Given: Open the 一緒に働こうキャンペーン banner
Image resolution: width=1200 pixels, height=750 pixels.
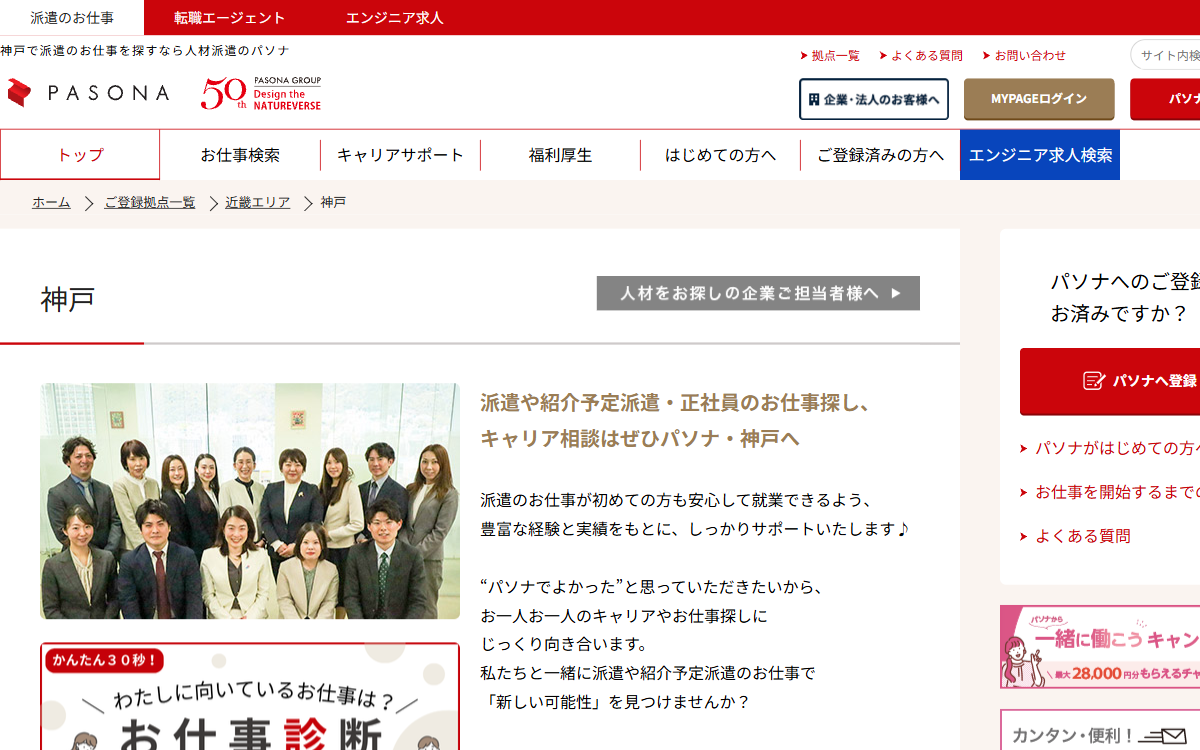Looking at the screenshot, I should 1100,647.
